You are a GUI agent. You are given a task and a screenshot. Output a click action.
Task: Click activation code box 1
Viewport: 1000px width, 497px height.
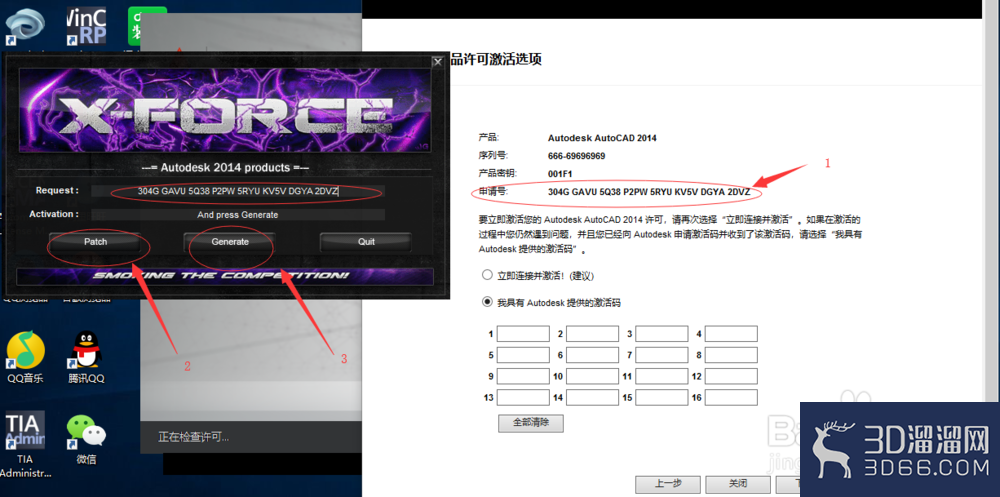click(523, 334)
